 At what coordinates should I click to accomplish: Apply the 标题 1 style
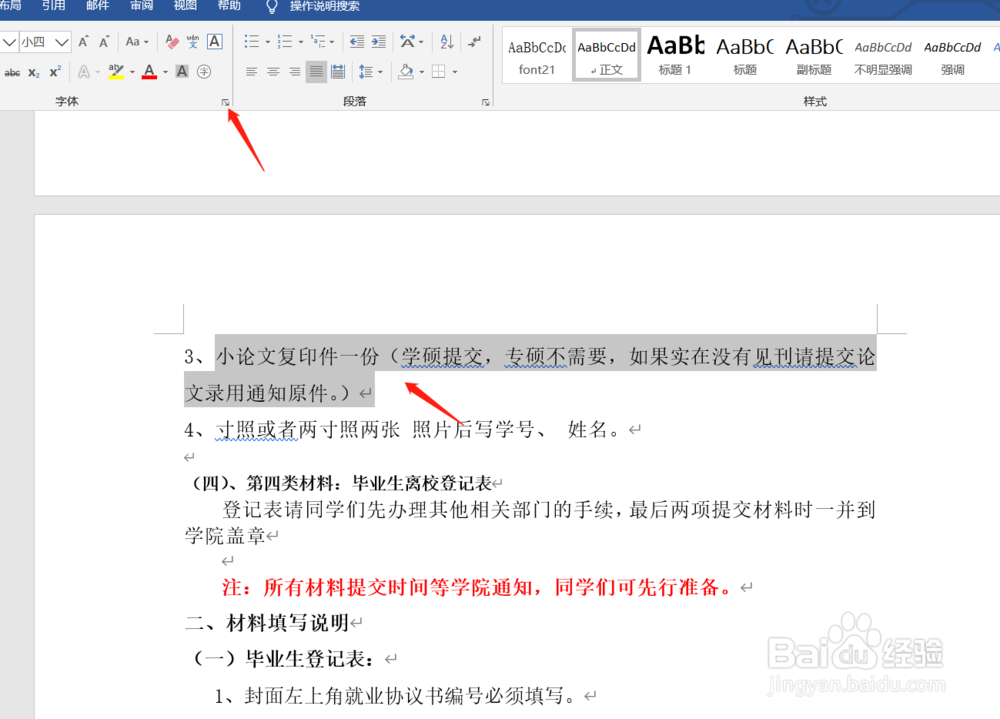(675, 55)
